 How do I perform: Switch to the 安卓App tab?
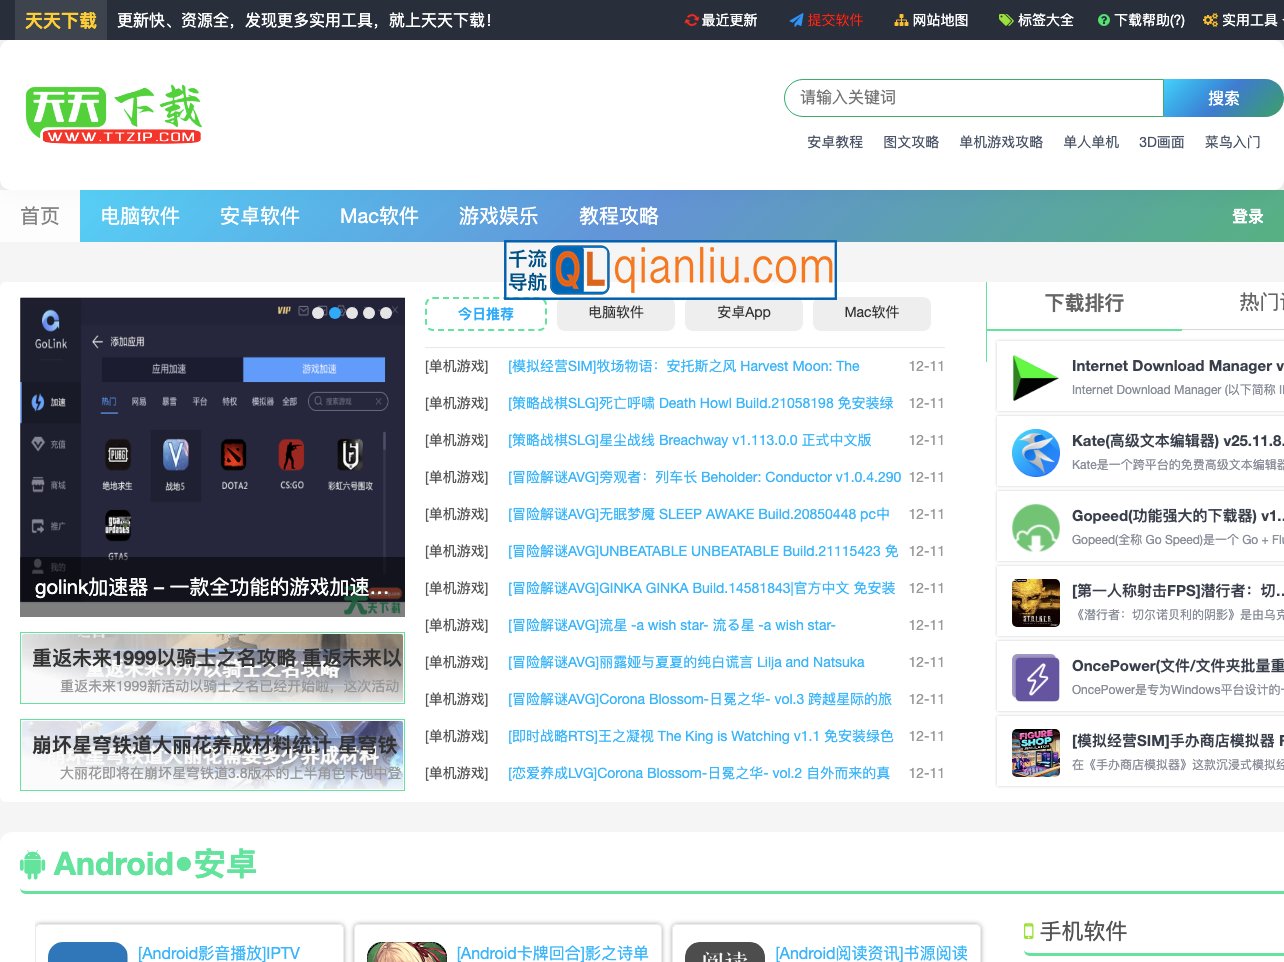[744, 313]
